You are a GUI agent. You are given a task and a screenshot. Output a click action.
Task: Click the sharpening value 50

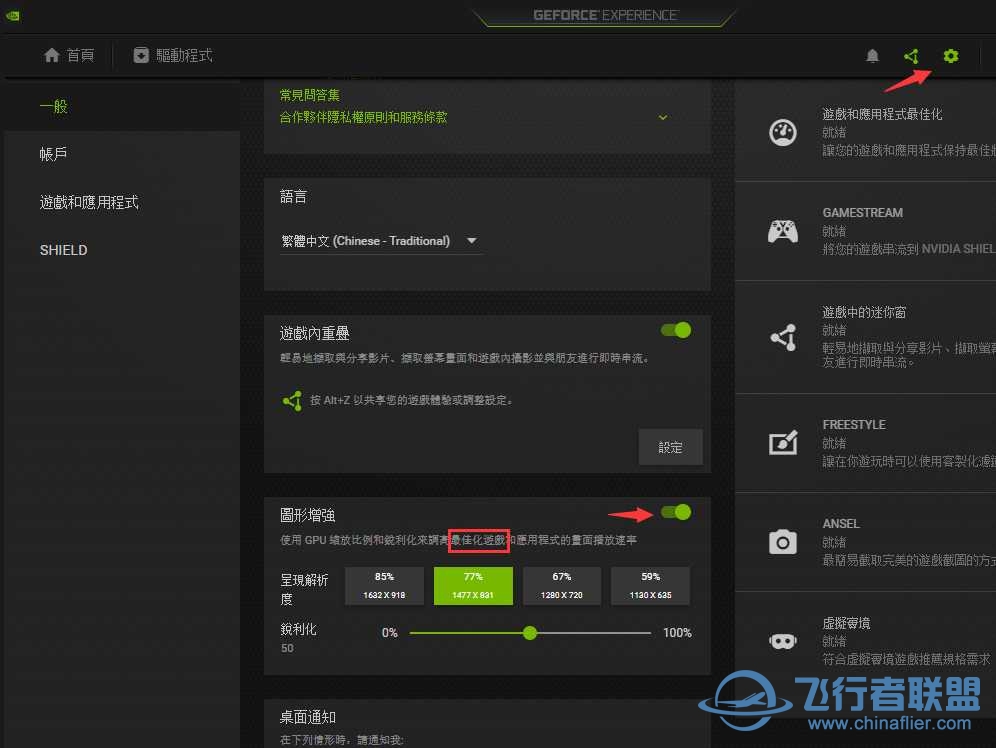click(x=287, y=648)
